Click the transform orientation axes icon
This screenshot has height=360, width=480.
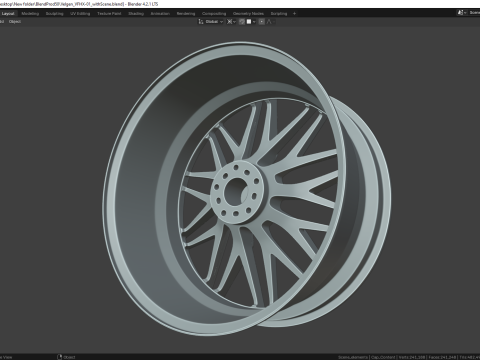[x=201, y=22]
